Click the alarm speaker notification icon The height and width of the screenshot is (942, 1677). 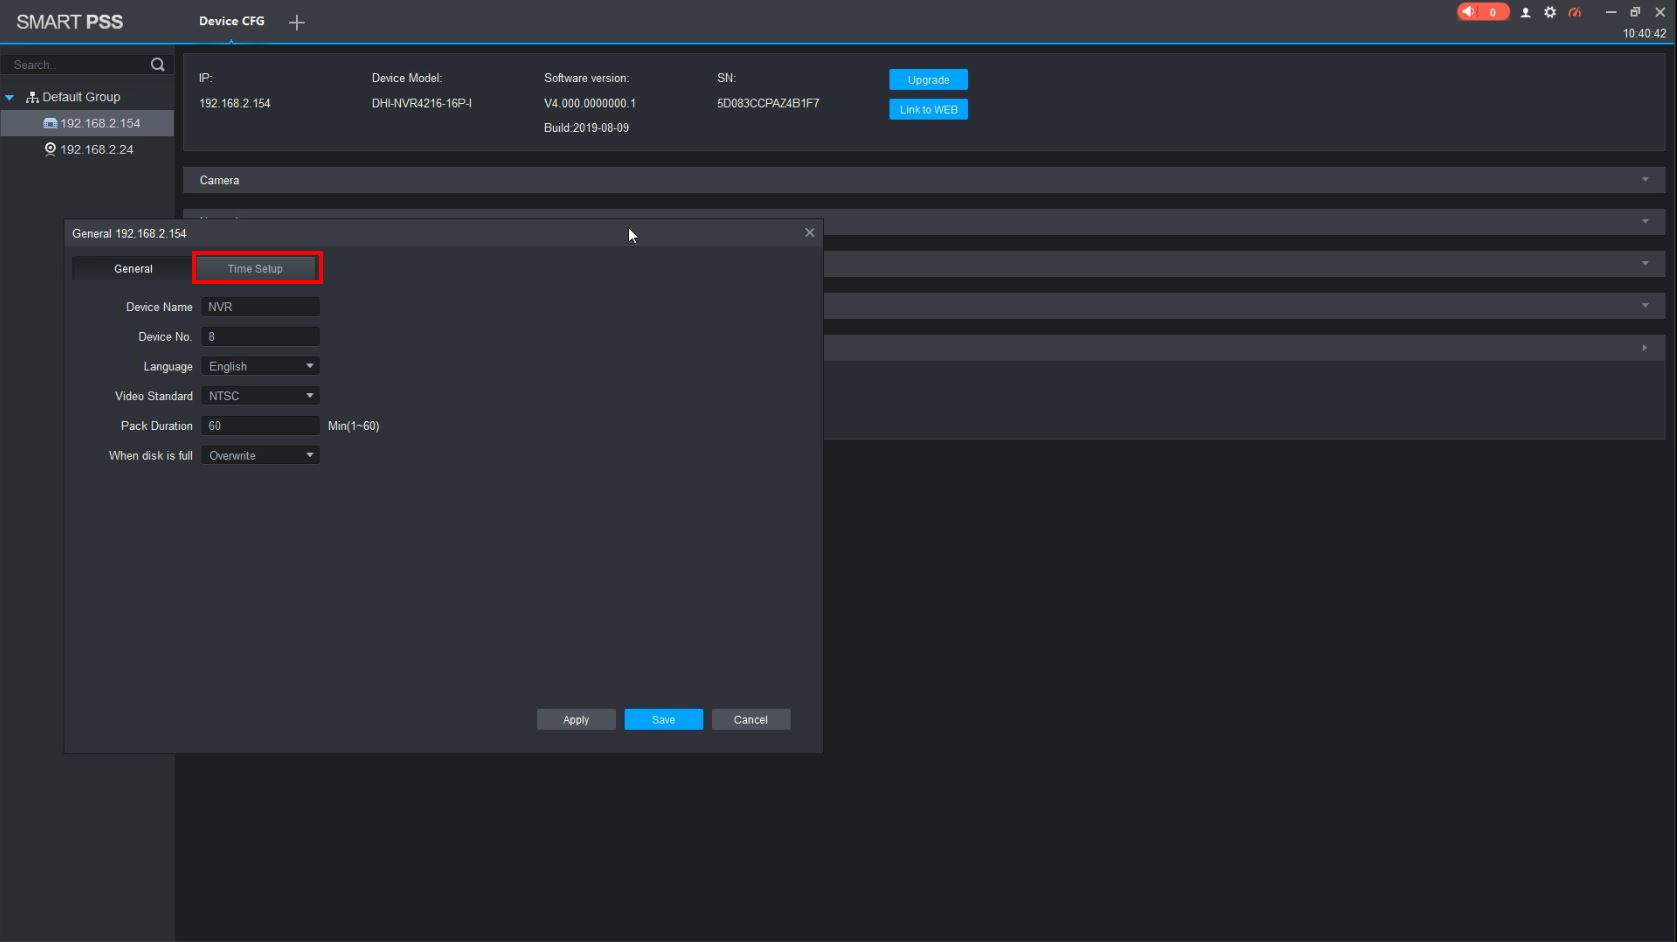tap(1469, 12)
